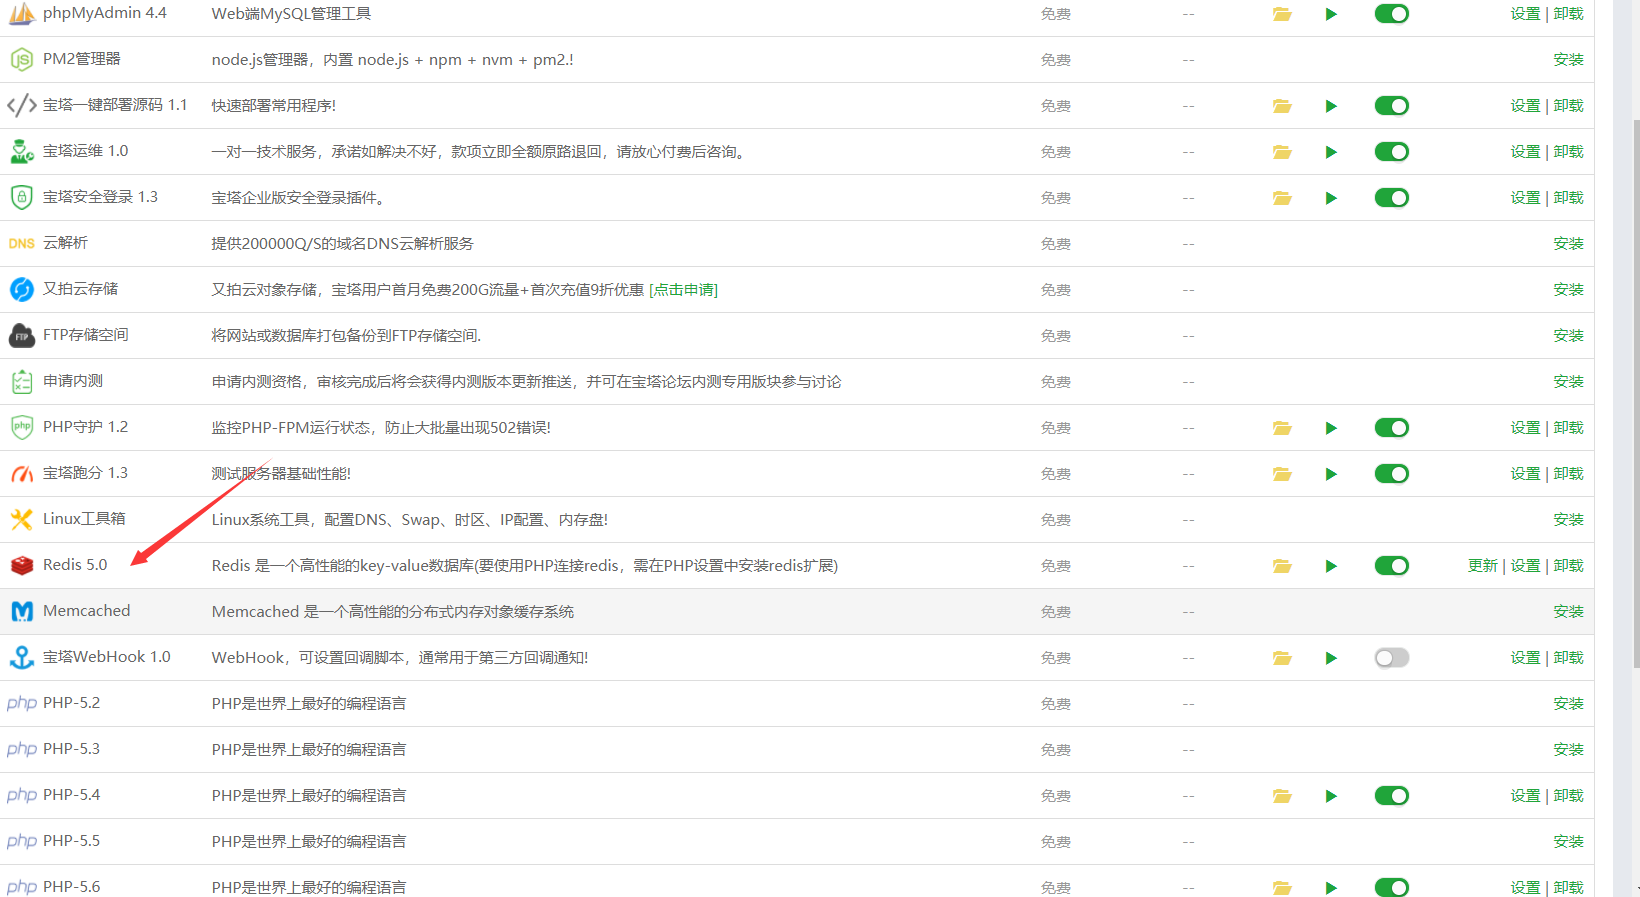
Task: Click play icon in 宝塔运维 row
Action: [1331, 152]
